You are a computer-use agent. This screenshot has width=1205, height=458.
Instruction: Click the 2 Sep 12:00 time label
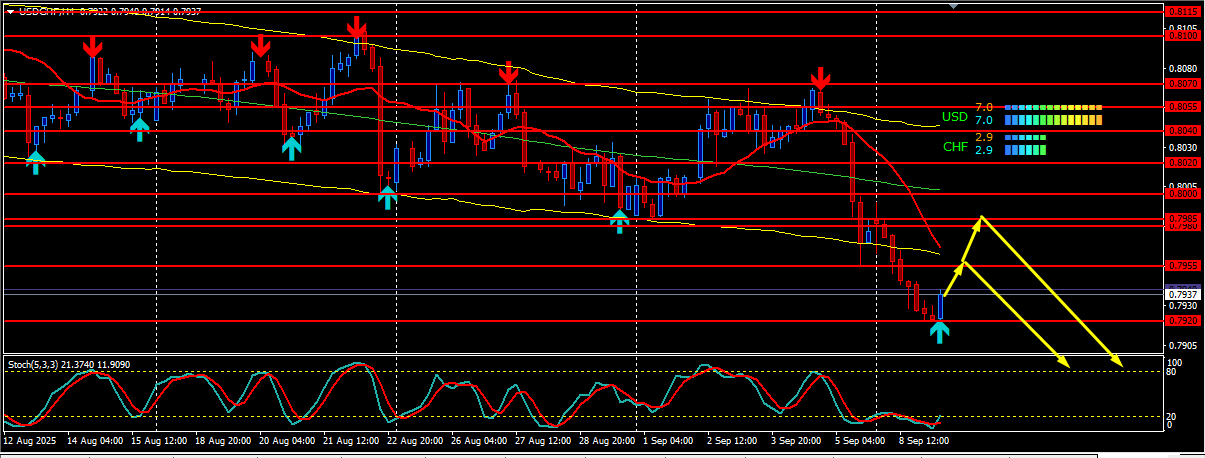coord(732,440)
